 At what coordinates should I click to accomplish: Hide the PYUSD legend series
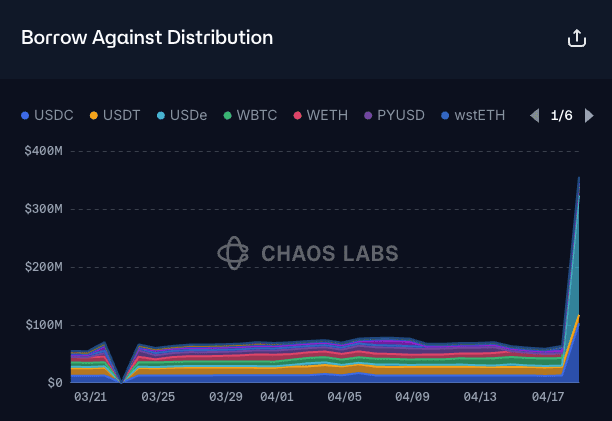(394, 115)
